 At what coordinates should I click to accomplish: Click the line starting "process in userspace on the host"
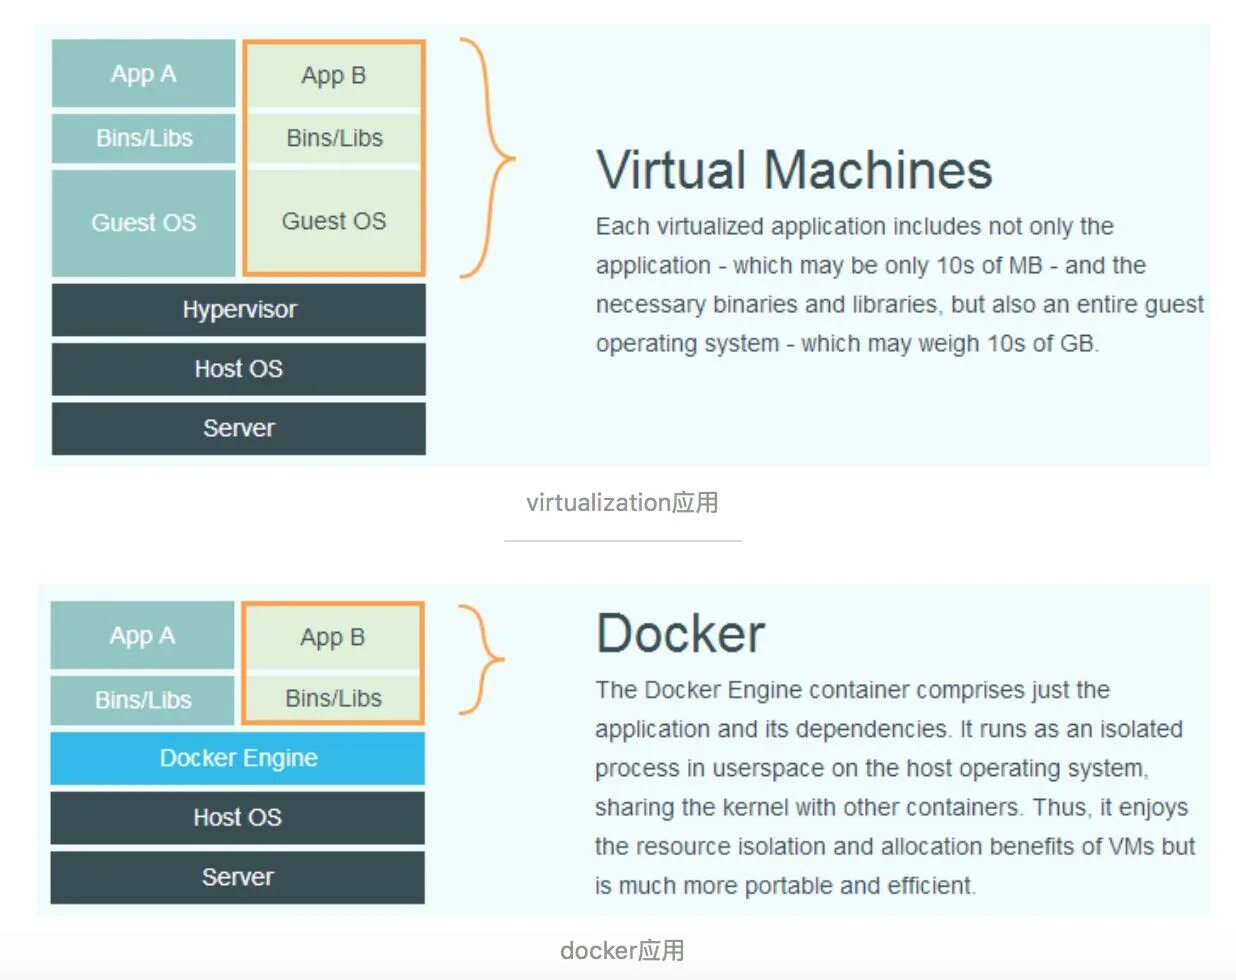[x=872, y=768]
